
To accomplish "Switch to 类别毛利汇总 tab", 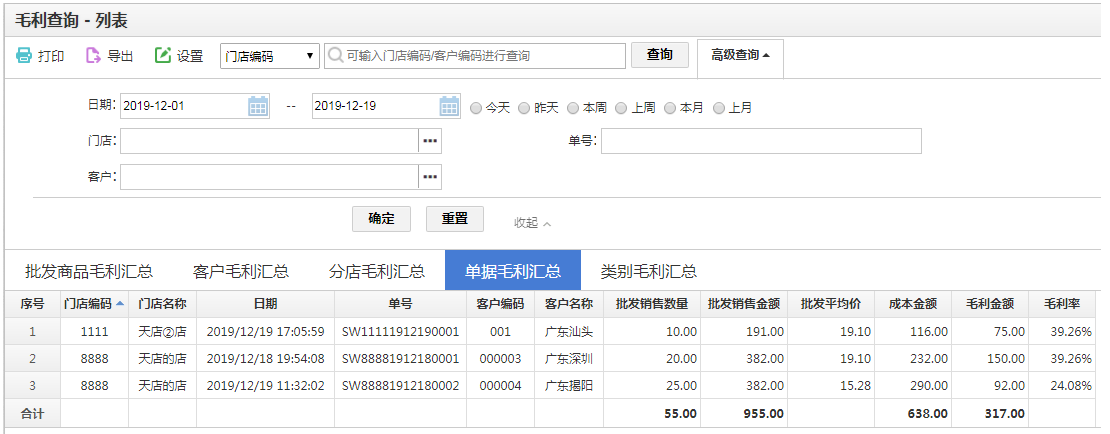I will coord(648,270).
